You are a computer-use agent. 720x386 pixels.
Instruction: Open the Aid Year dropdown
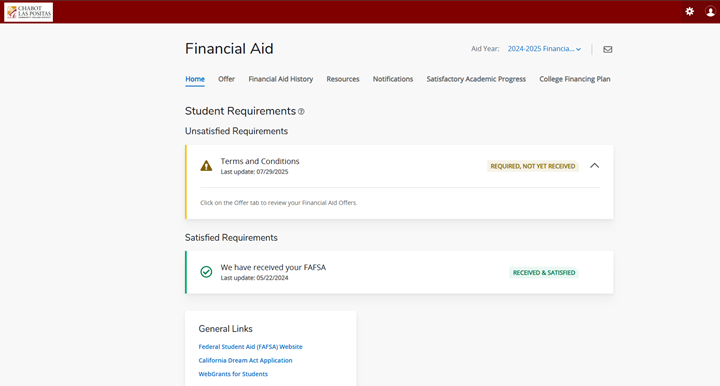coord(544,49)
